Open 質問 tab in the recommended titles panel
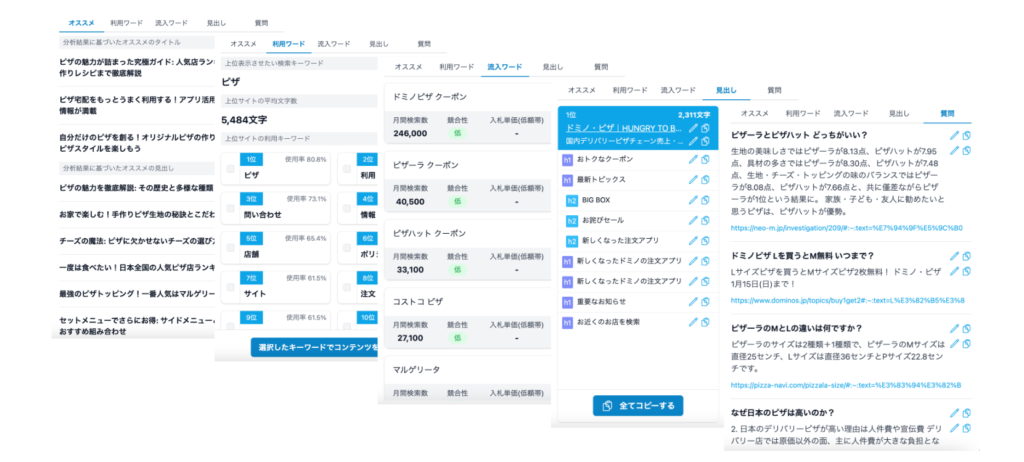 coord(261,23)
